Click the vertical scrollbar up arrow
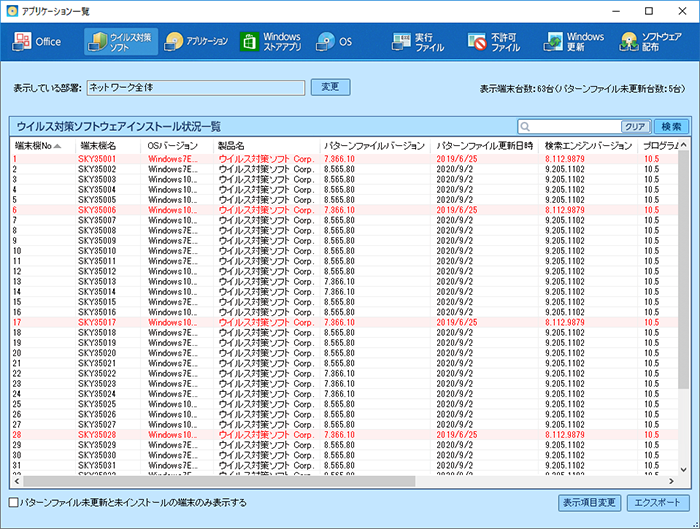 point(683,145)
